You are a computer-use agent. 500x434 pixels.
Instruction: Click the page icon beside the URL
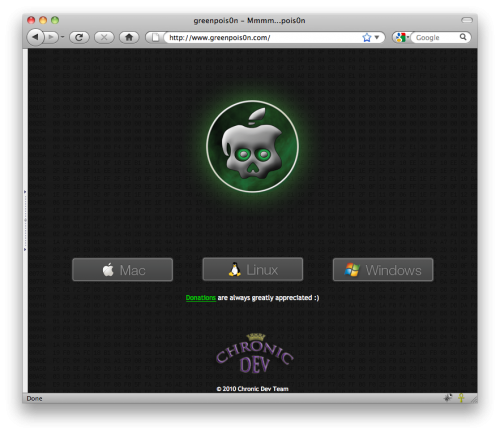coord(155,37)
